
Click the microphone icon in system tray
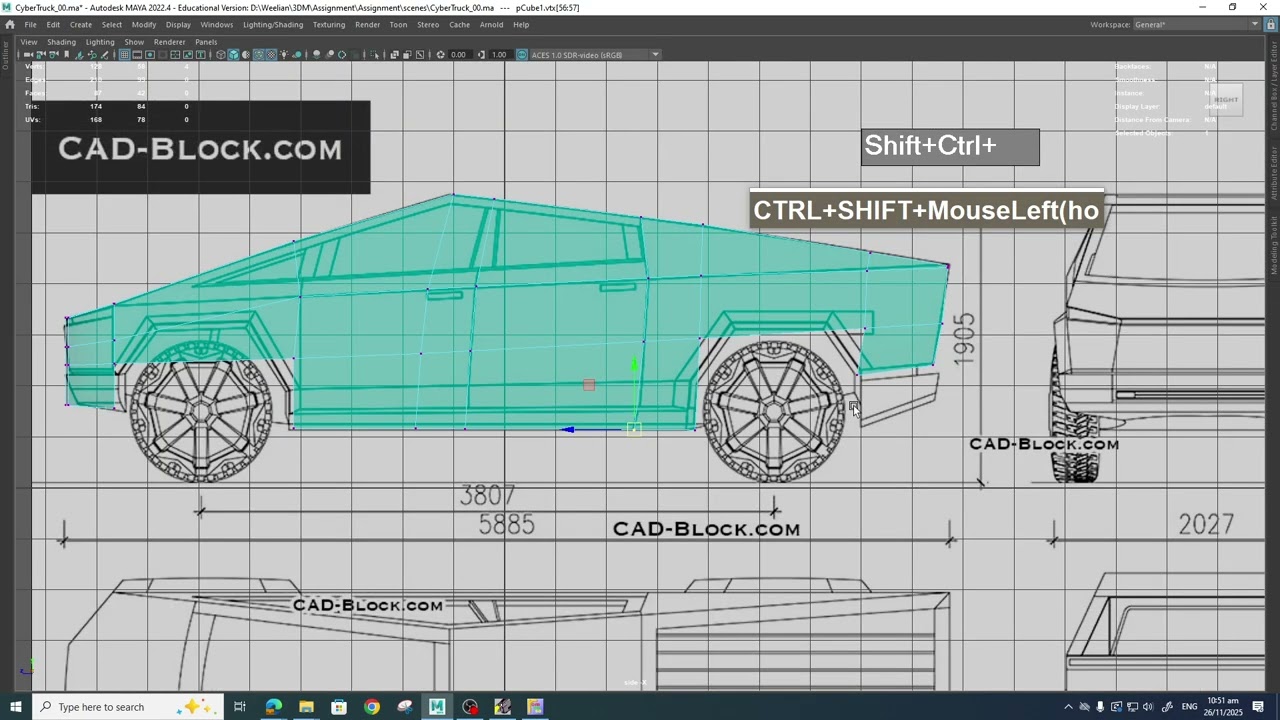pos(1100,707)
